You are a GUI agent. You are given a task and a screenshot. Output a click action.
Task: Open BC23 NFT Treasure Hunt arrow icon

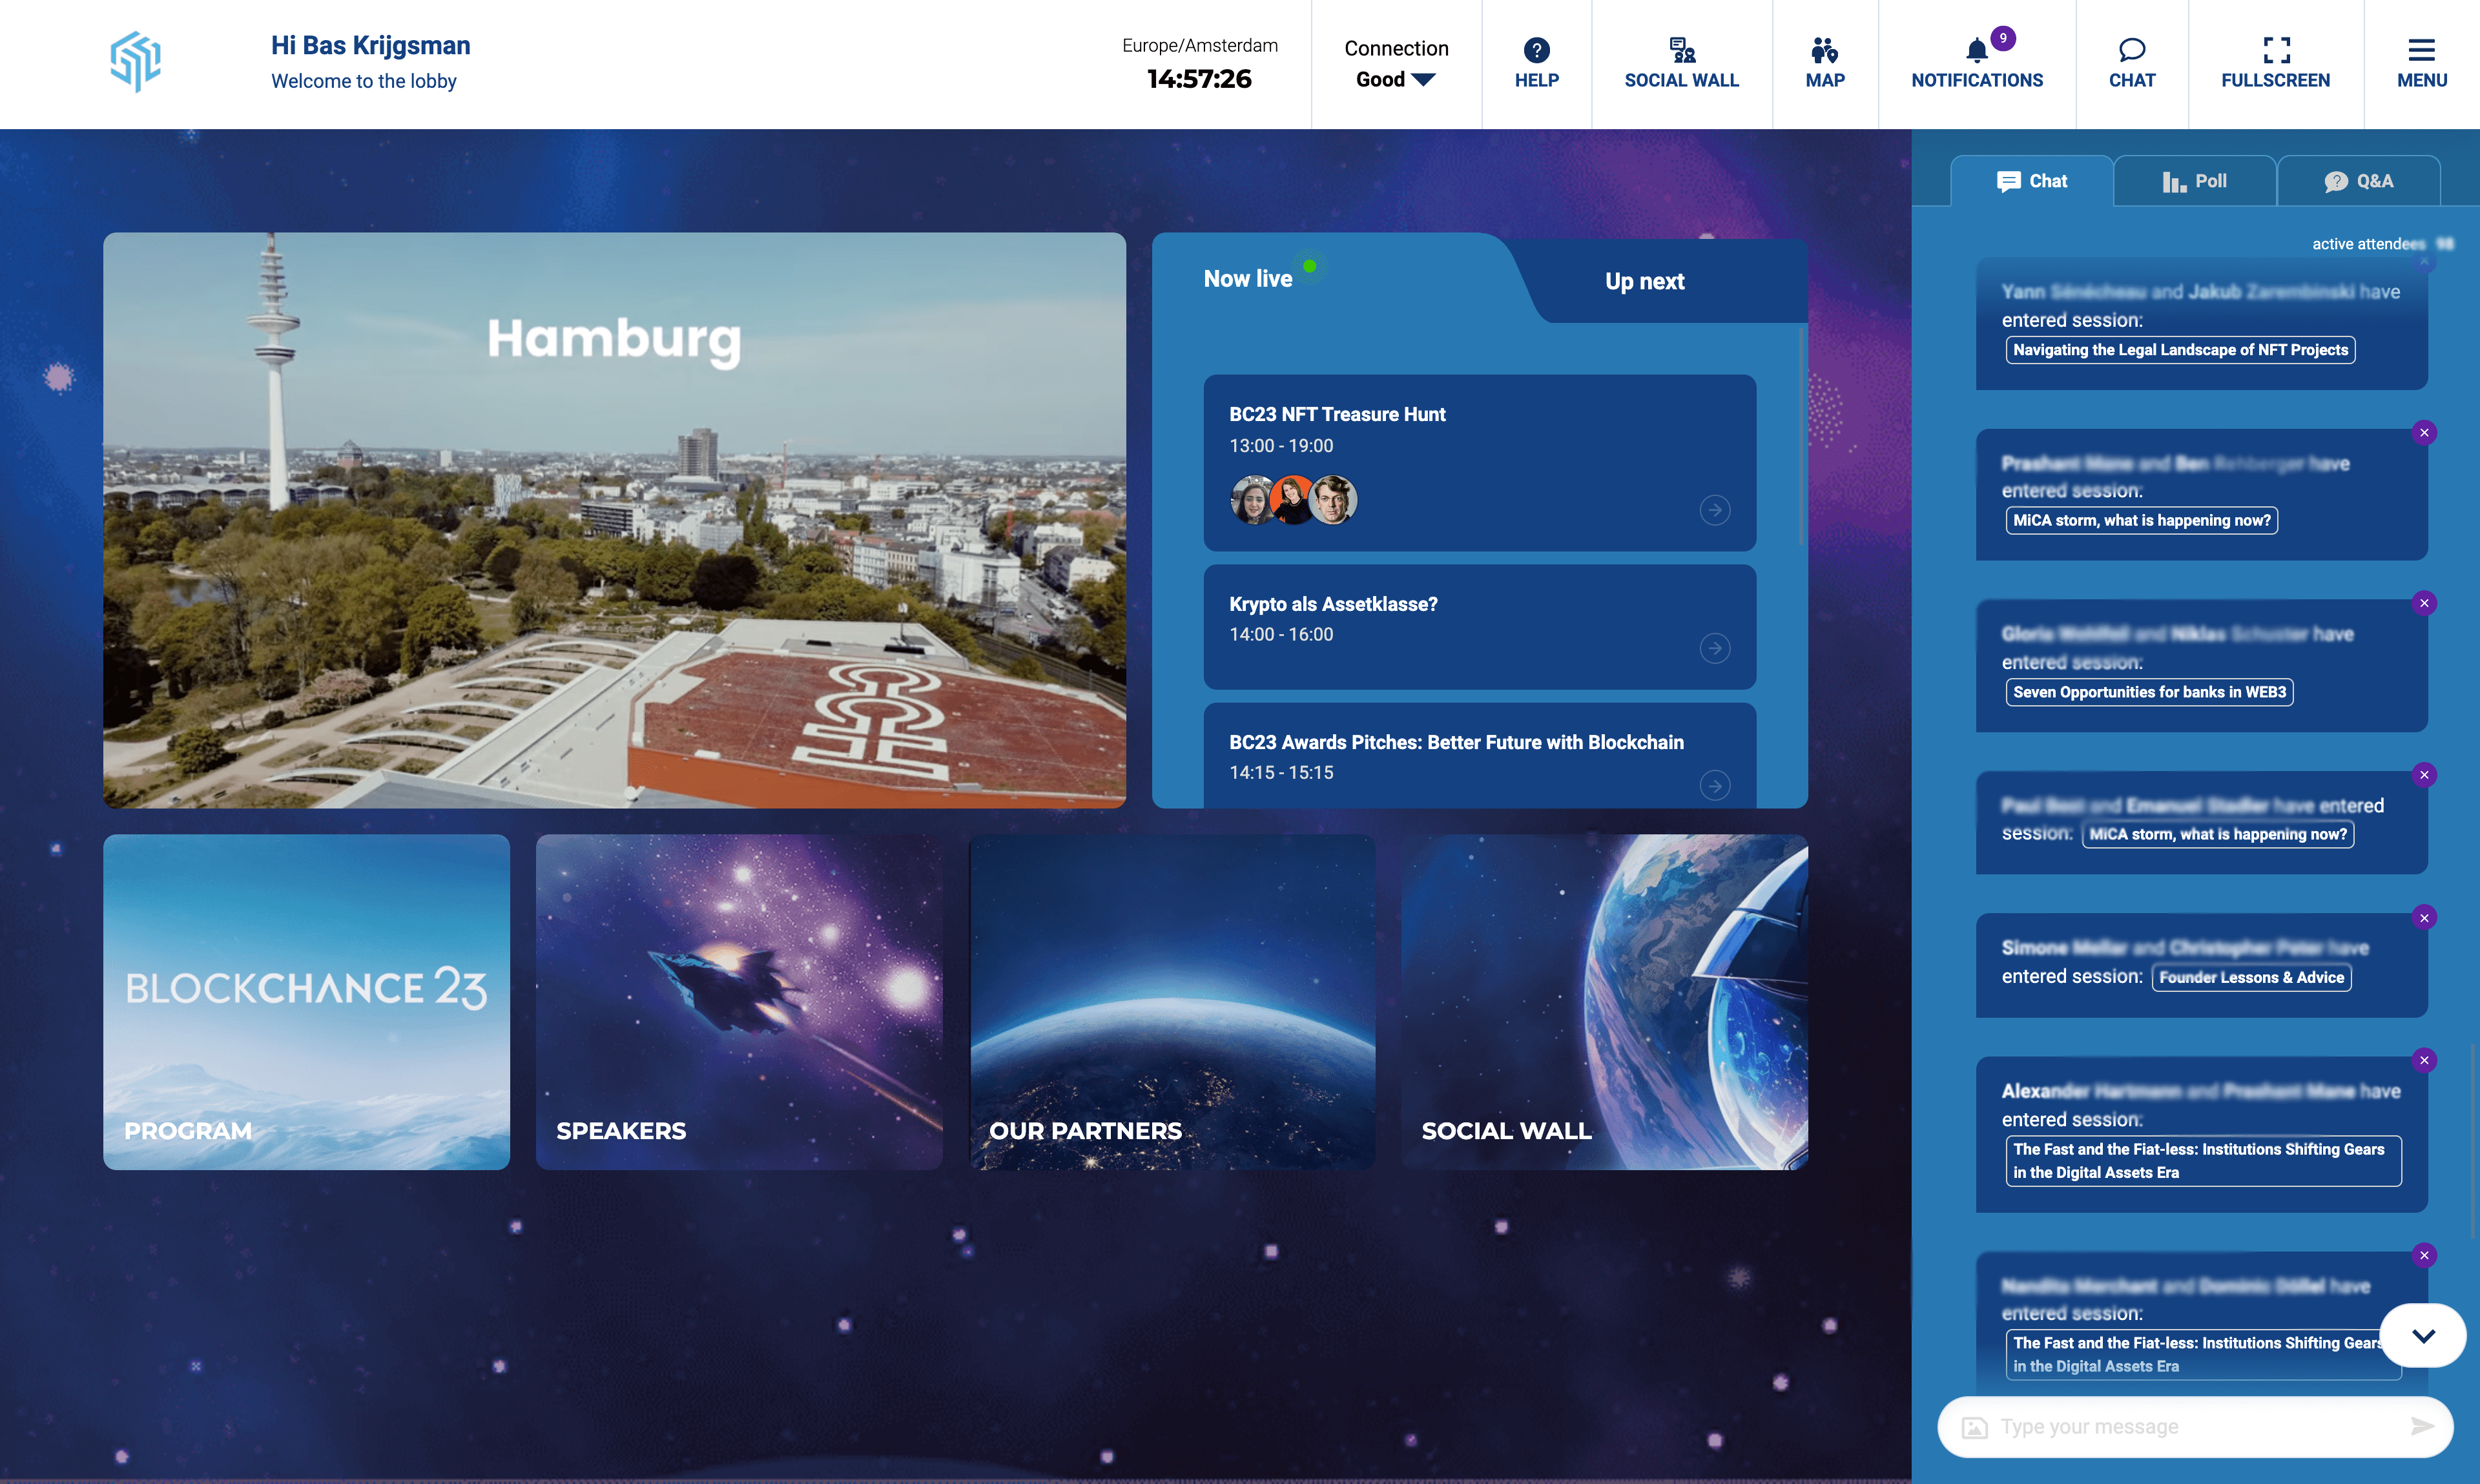tap(1715, 510)
